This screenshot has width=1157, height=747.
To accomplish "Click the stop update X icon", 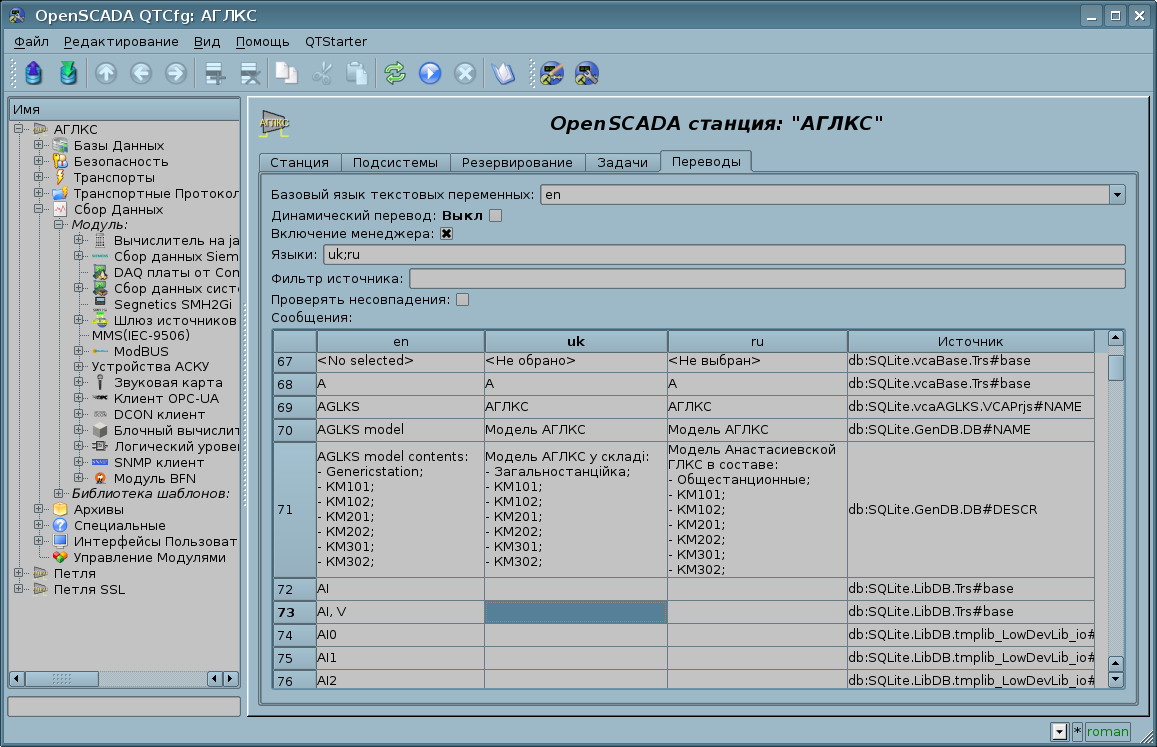I will 465,73.
